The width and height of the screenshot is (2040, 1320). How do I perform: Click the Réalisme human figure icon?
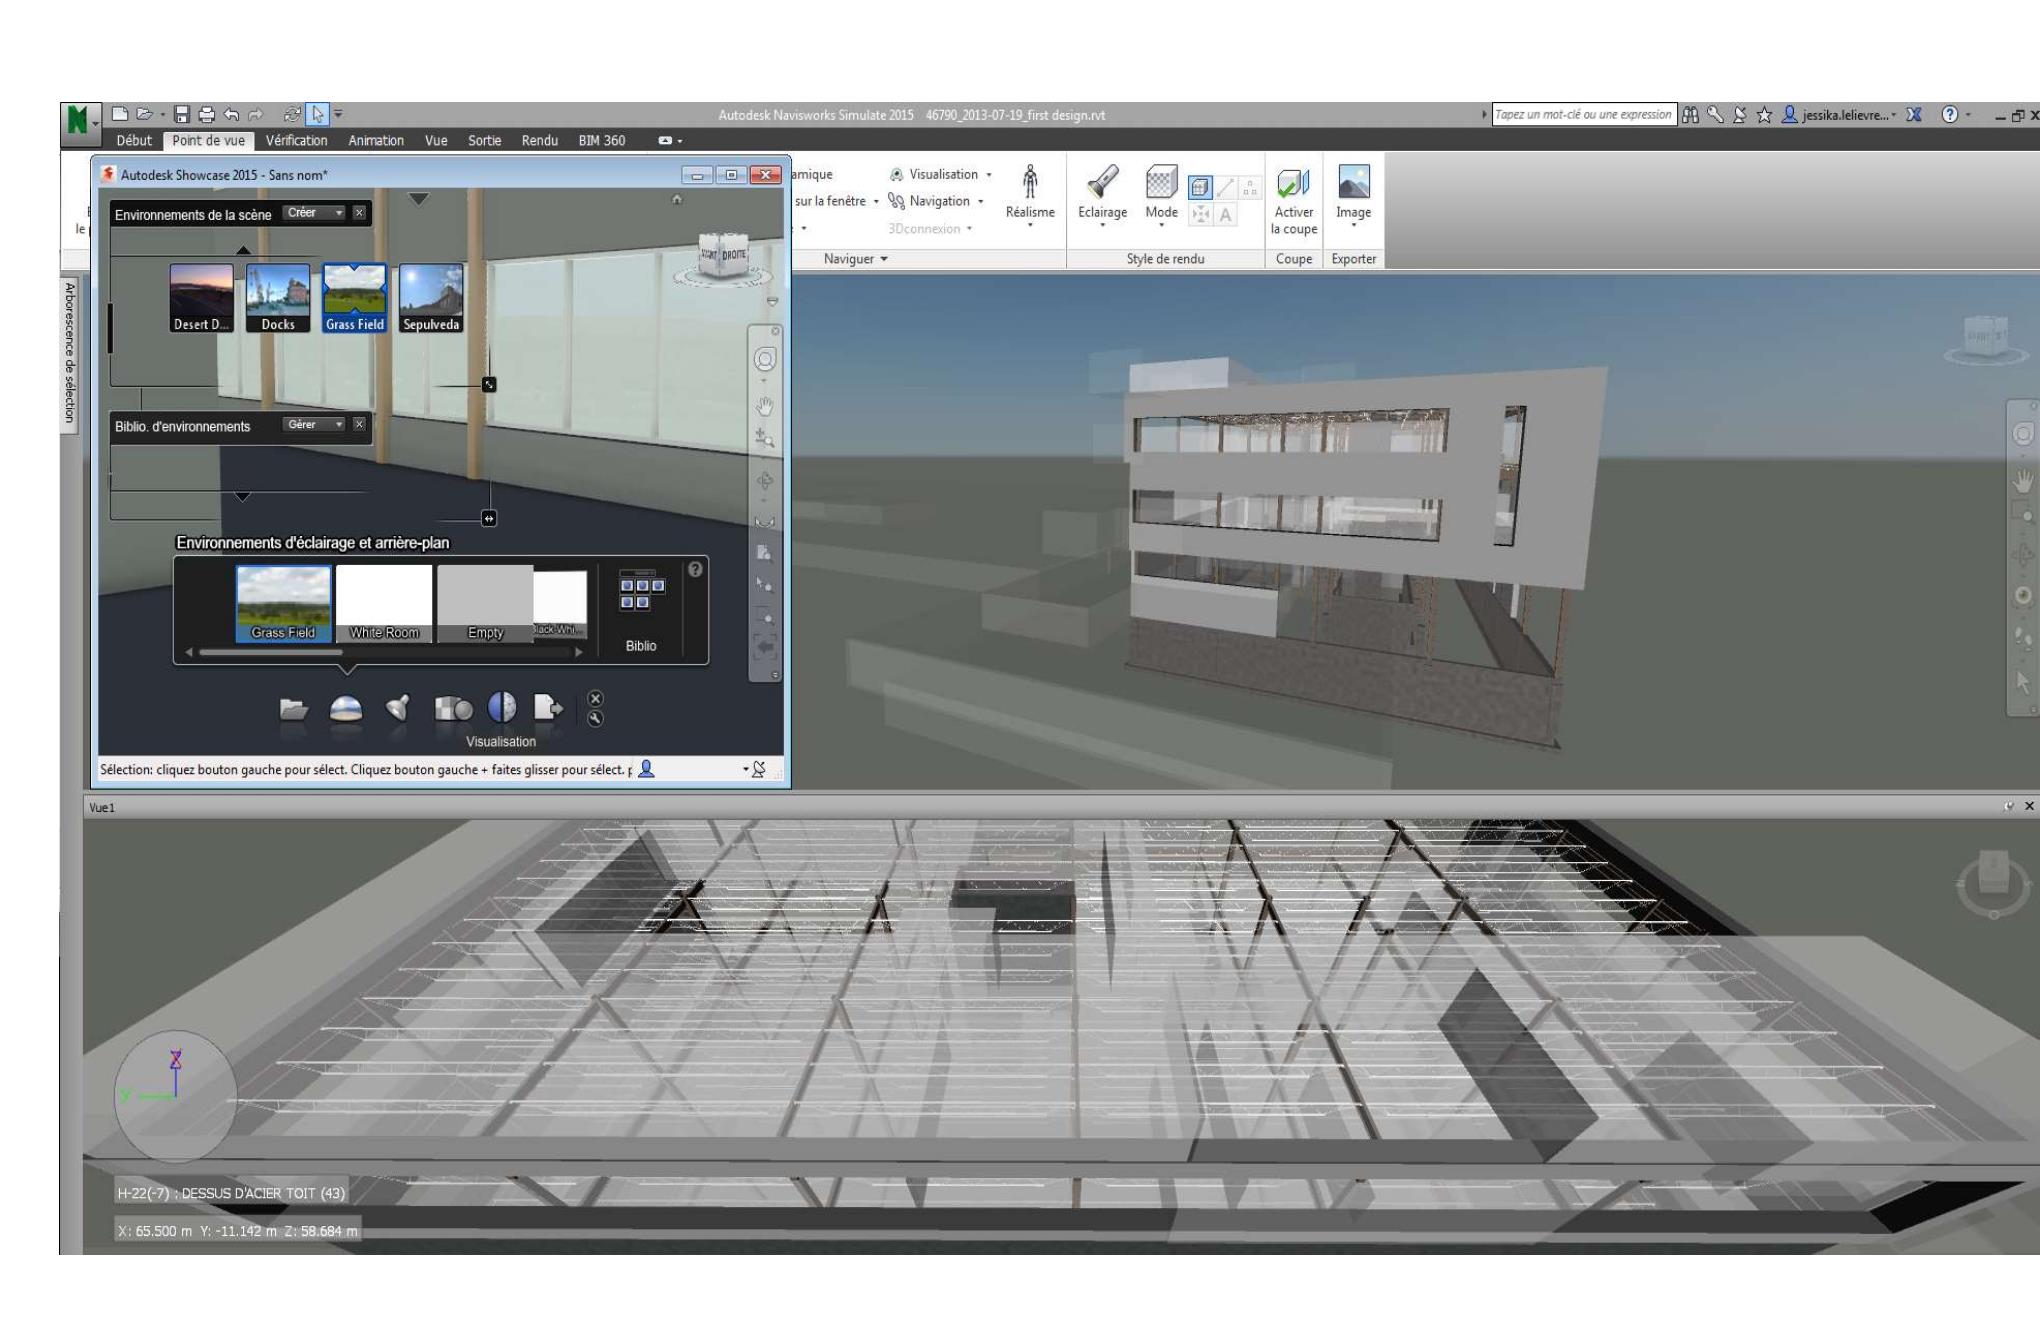coord(1029,183)
